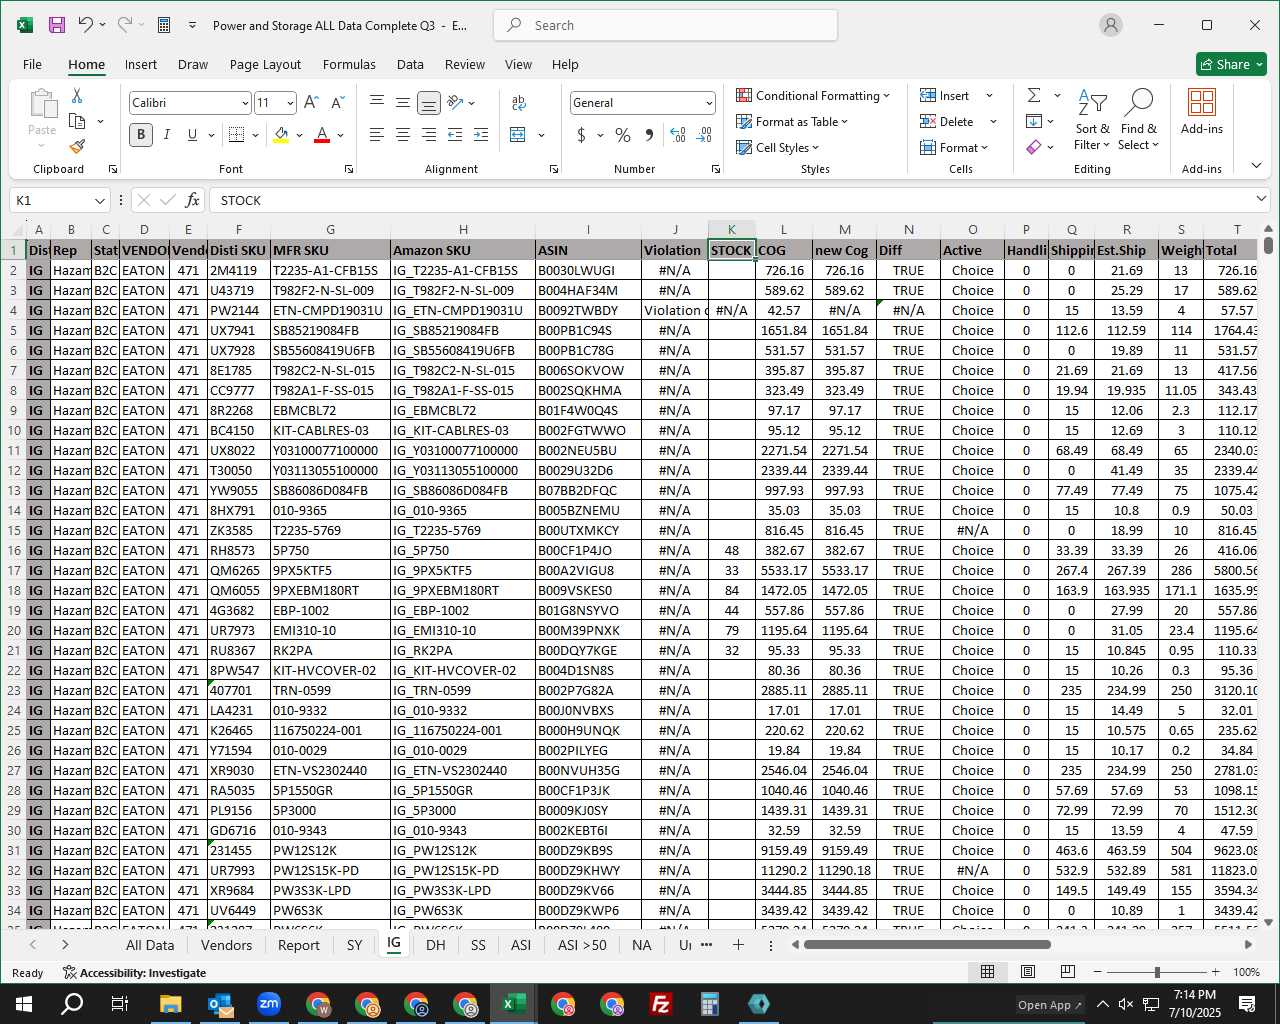Click Increase Indent icon
1280x1024 pixels.
click(x=481, y=135)
